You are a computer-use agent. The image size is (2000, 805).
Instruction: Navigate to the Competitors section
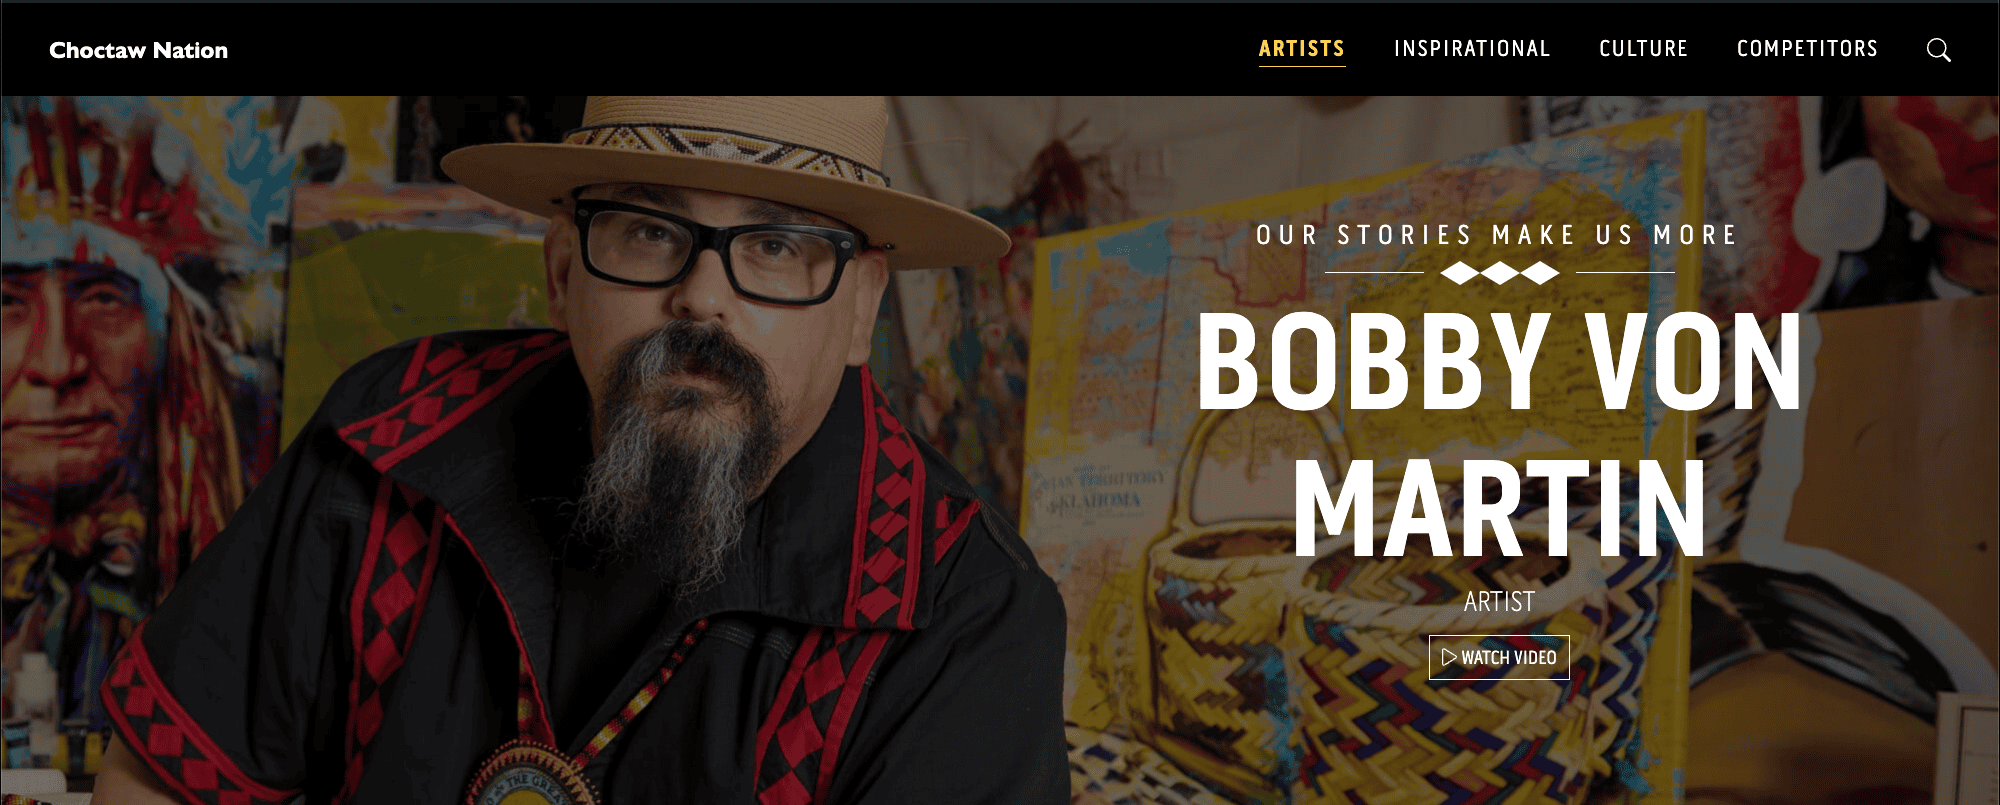[1807, 49]
